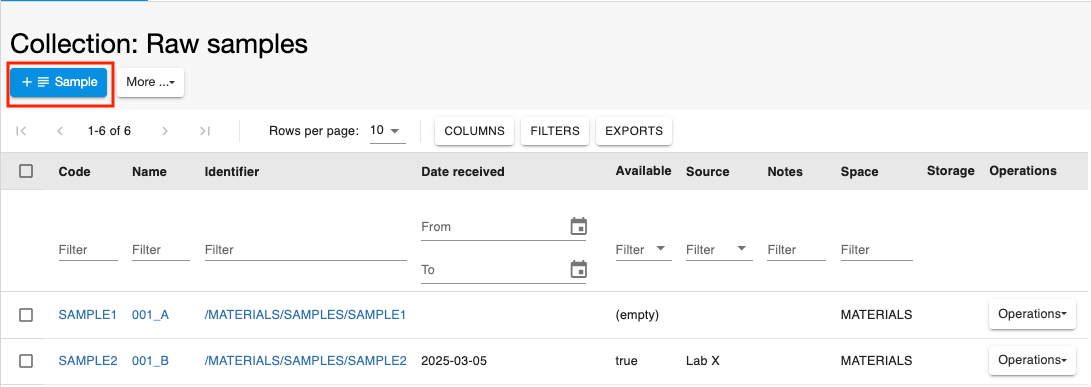Open the Source filter dropdown
The height and width of the screenshot is (387, 1091).
pos(719,249)
